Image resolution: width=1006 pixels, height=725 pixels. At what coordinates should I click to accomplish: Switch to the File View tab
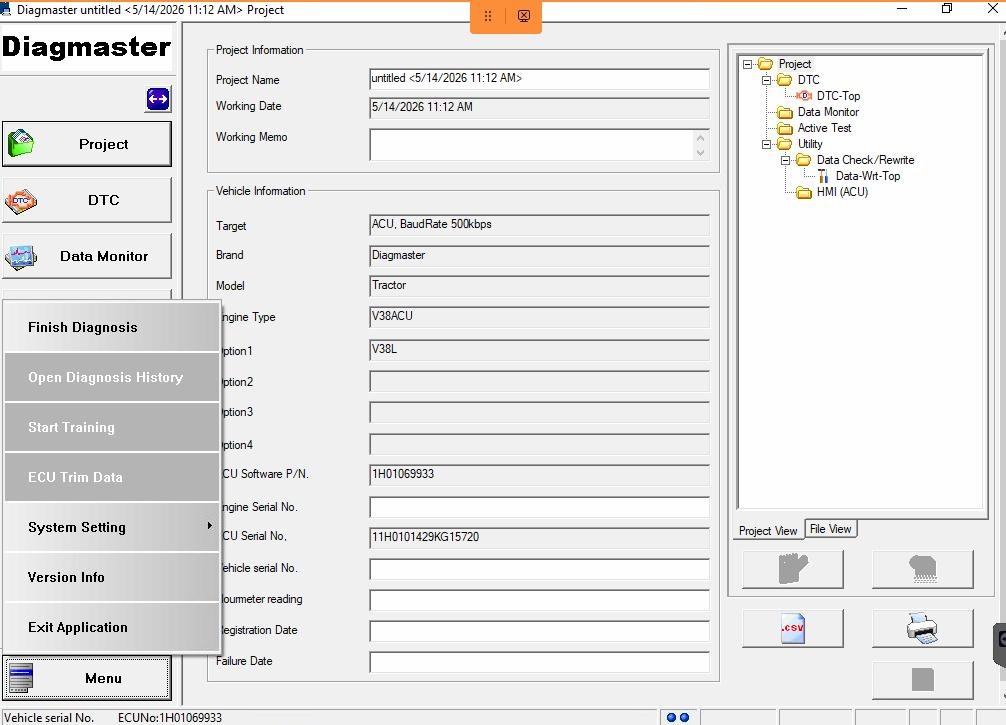830,529
